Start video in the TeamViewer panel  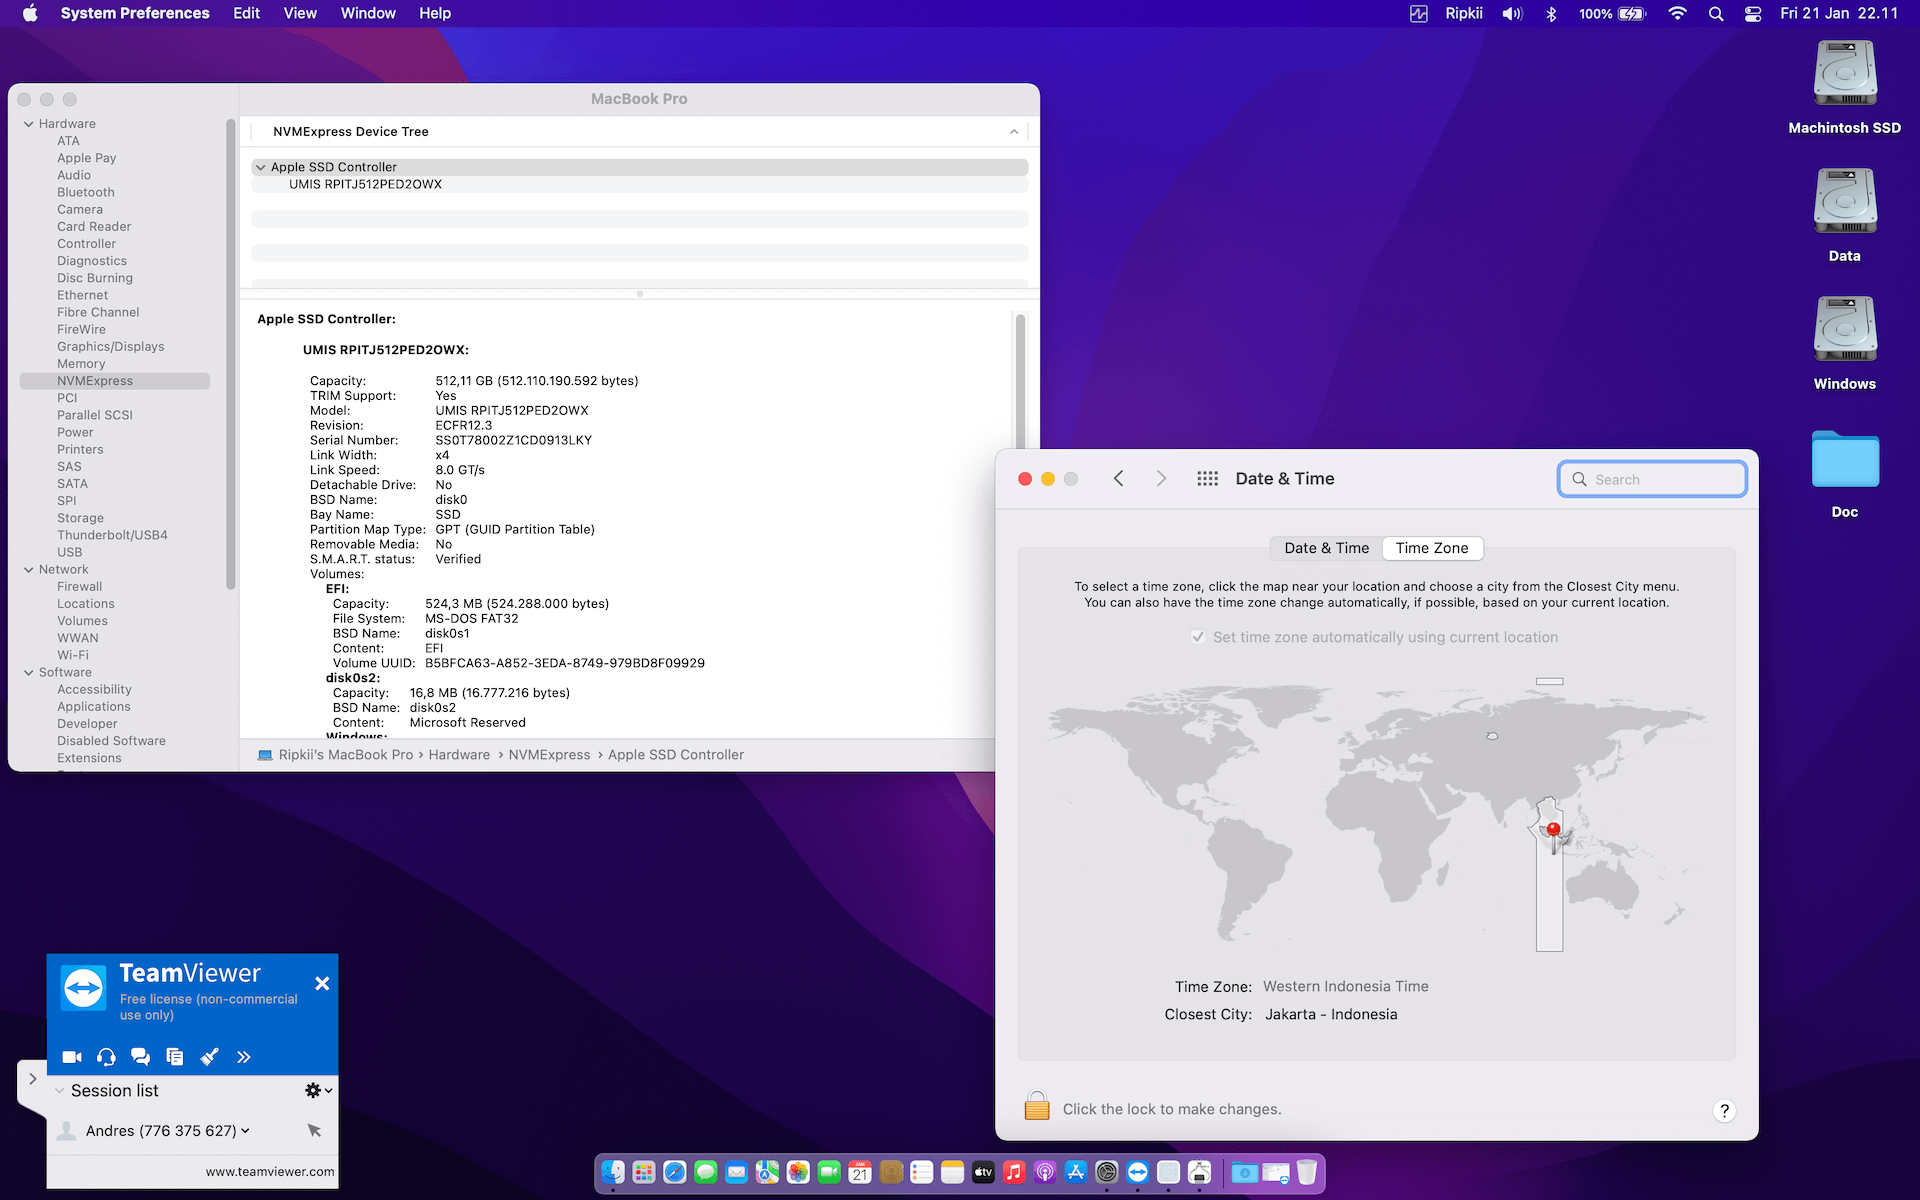click(72, 1057)
